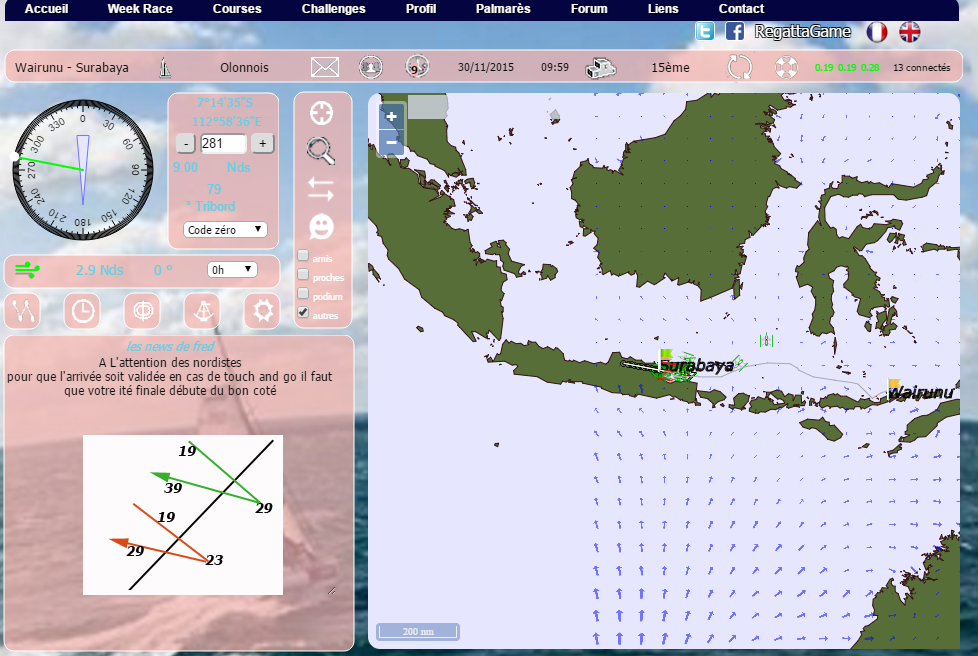This screenshot has width=978, height=656.
Task: Click the magnifying glass search icon
Action: coord(321,150)
